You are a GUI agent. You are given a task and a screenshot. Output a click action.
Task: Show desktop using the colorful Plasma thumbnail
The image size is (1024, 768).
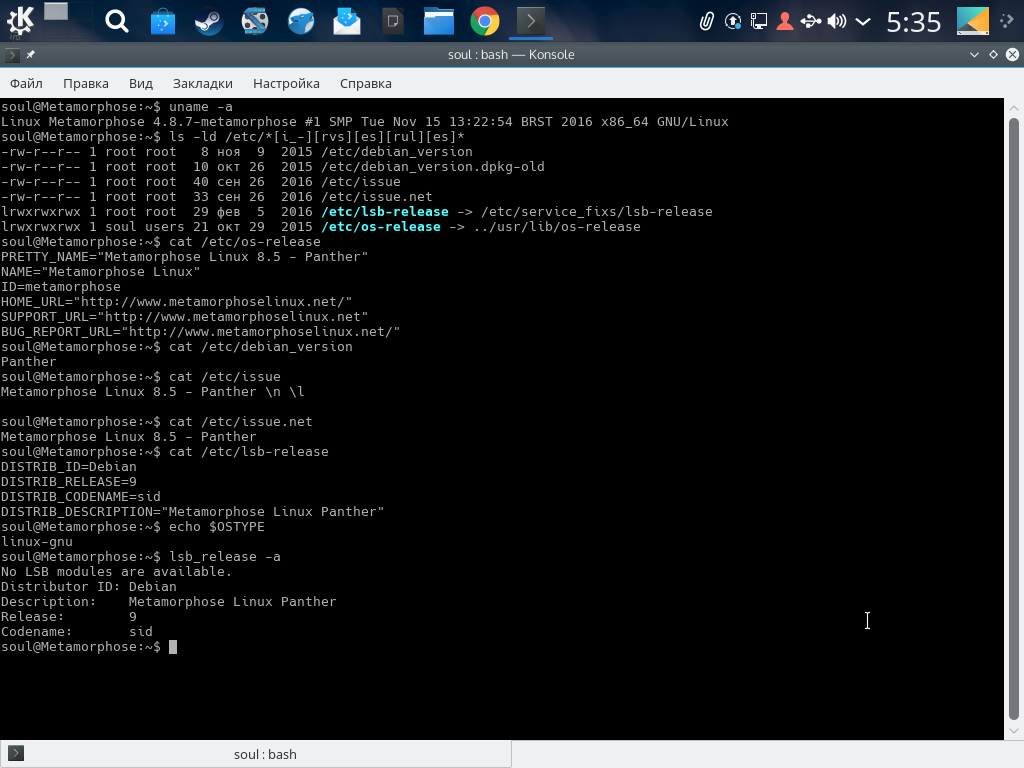972,21
